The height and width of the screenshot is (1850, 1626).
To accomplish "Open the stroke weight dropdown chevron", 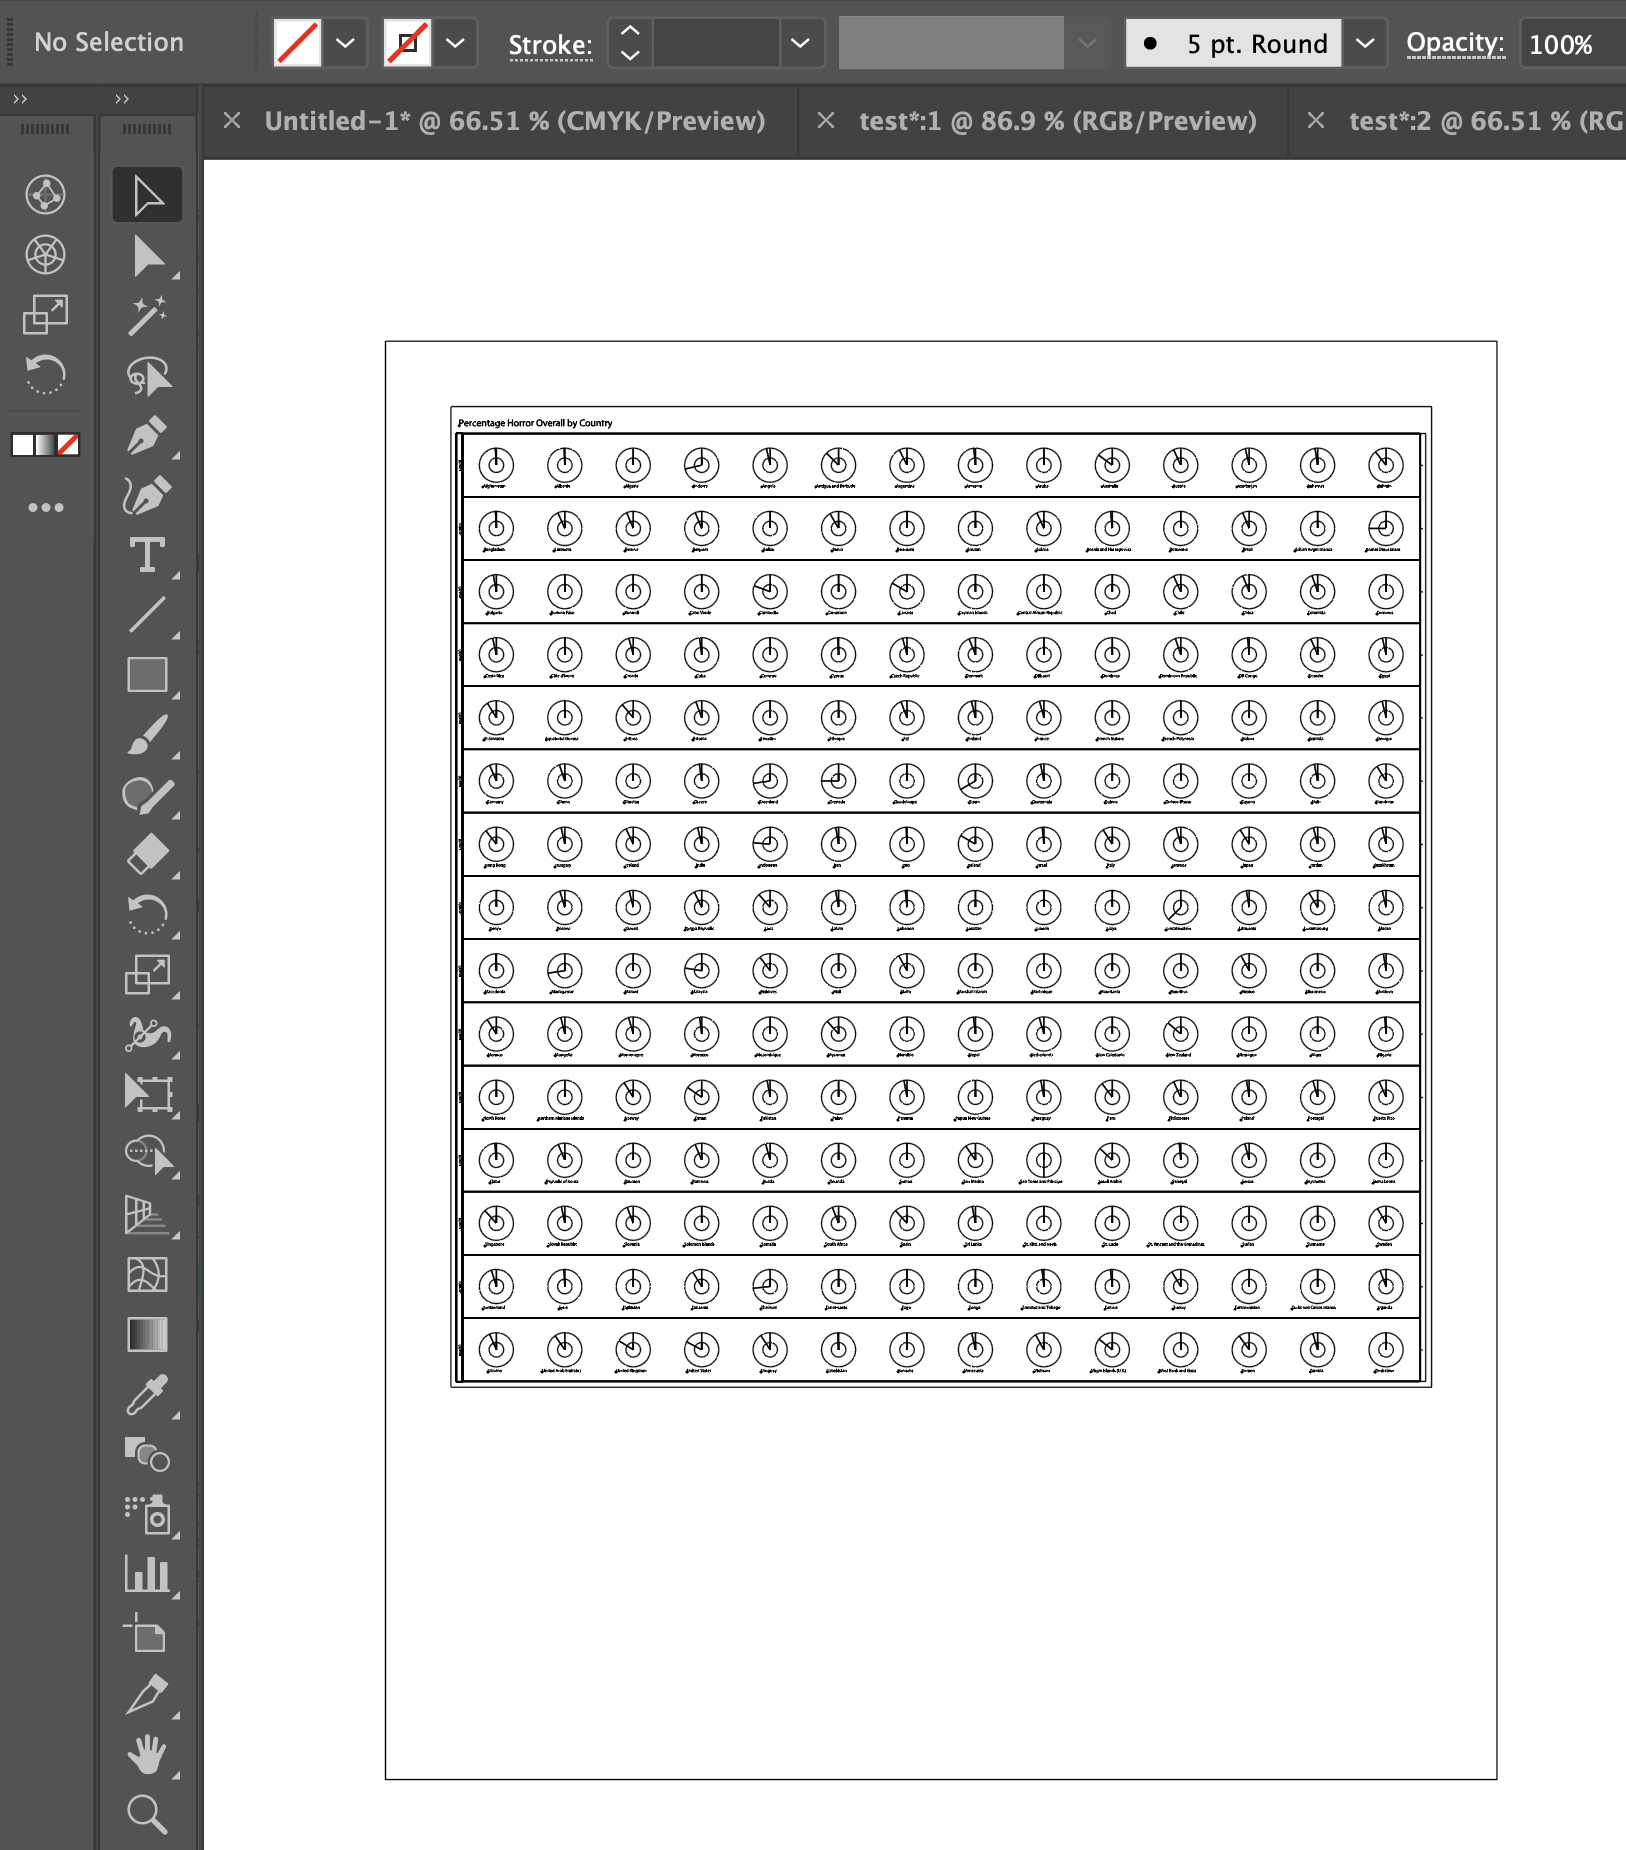I will (x=799, y=43).
